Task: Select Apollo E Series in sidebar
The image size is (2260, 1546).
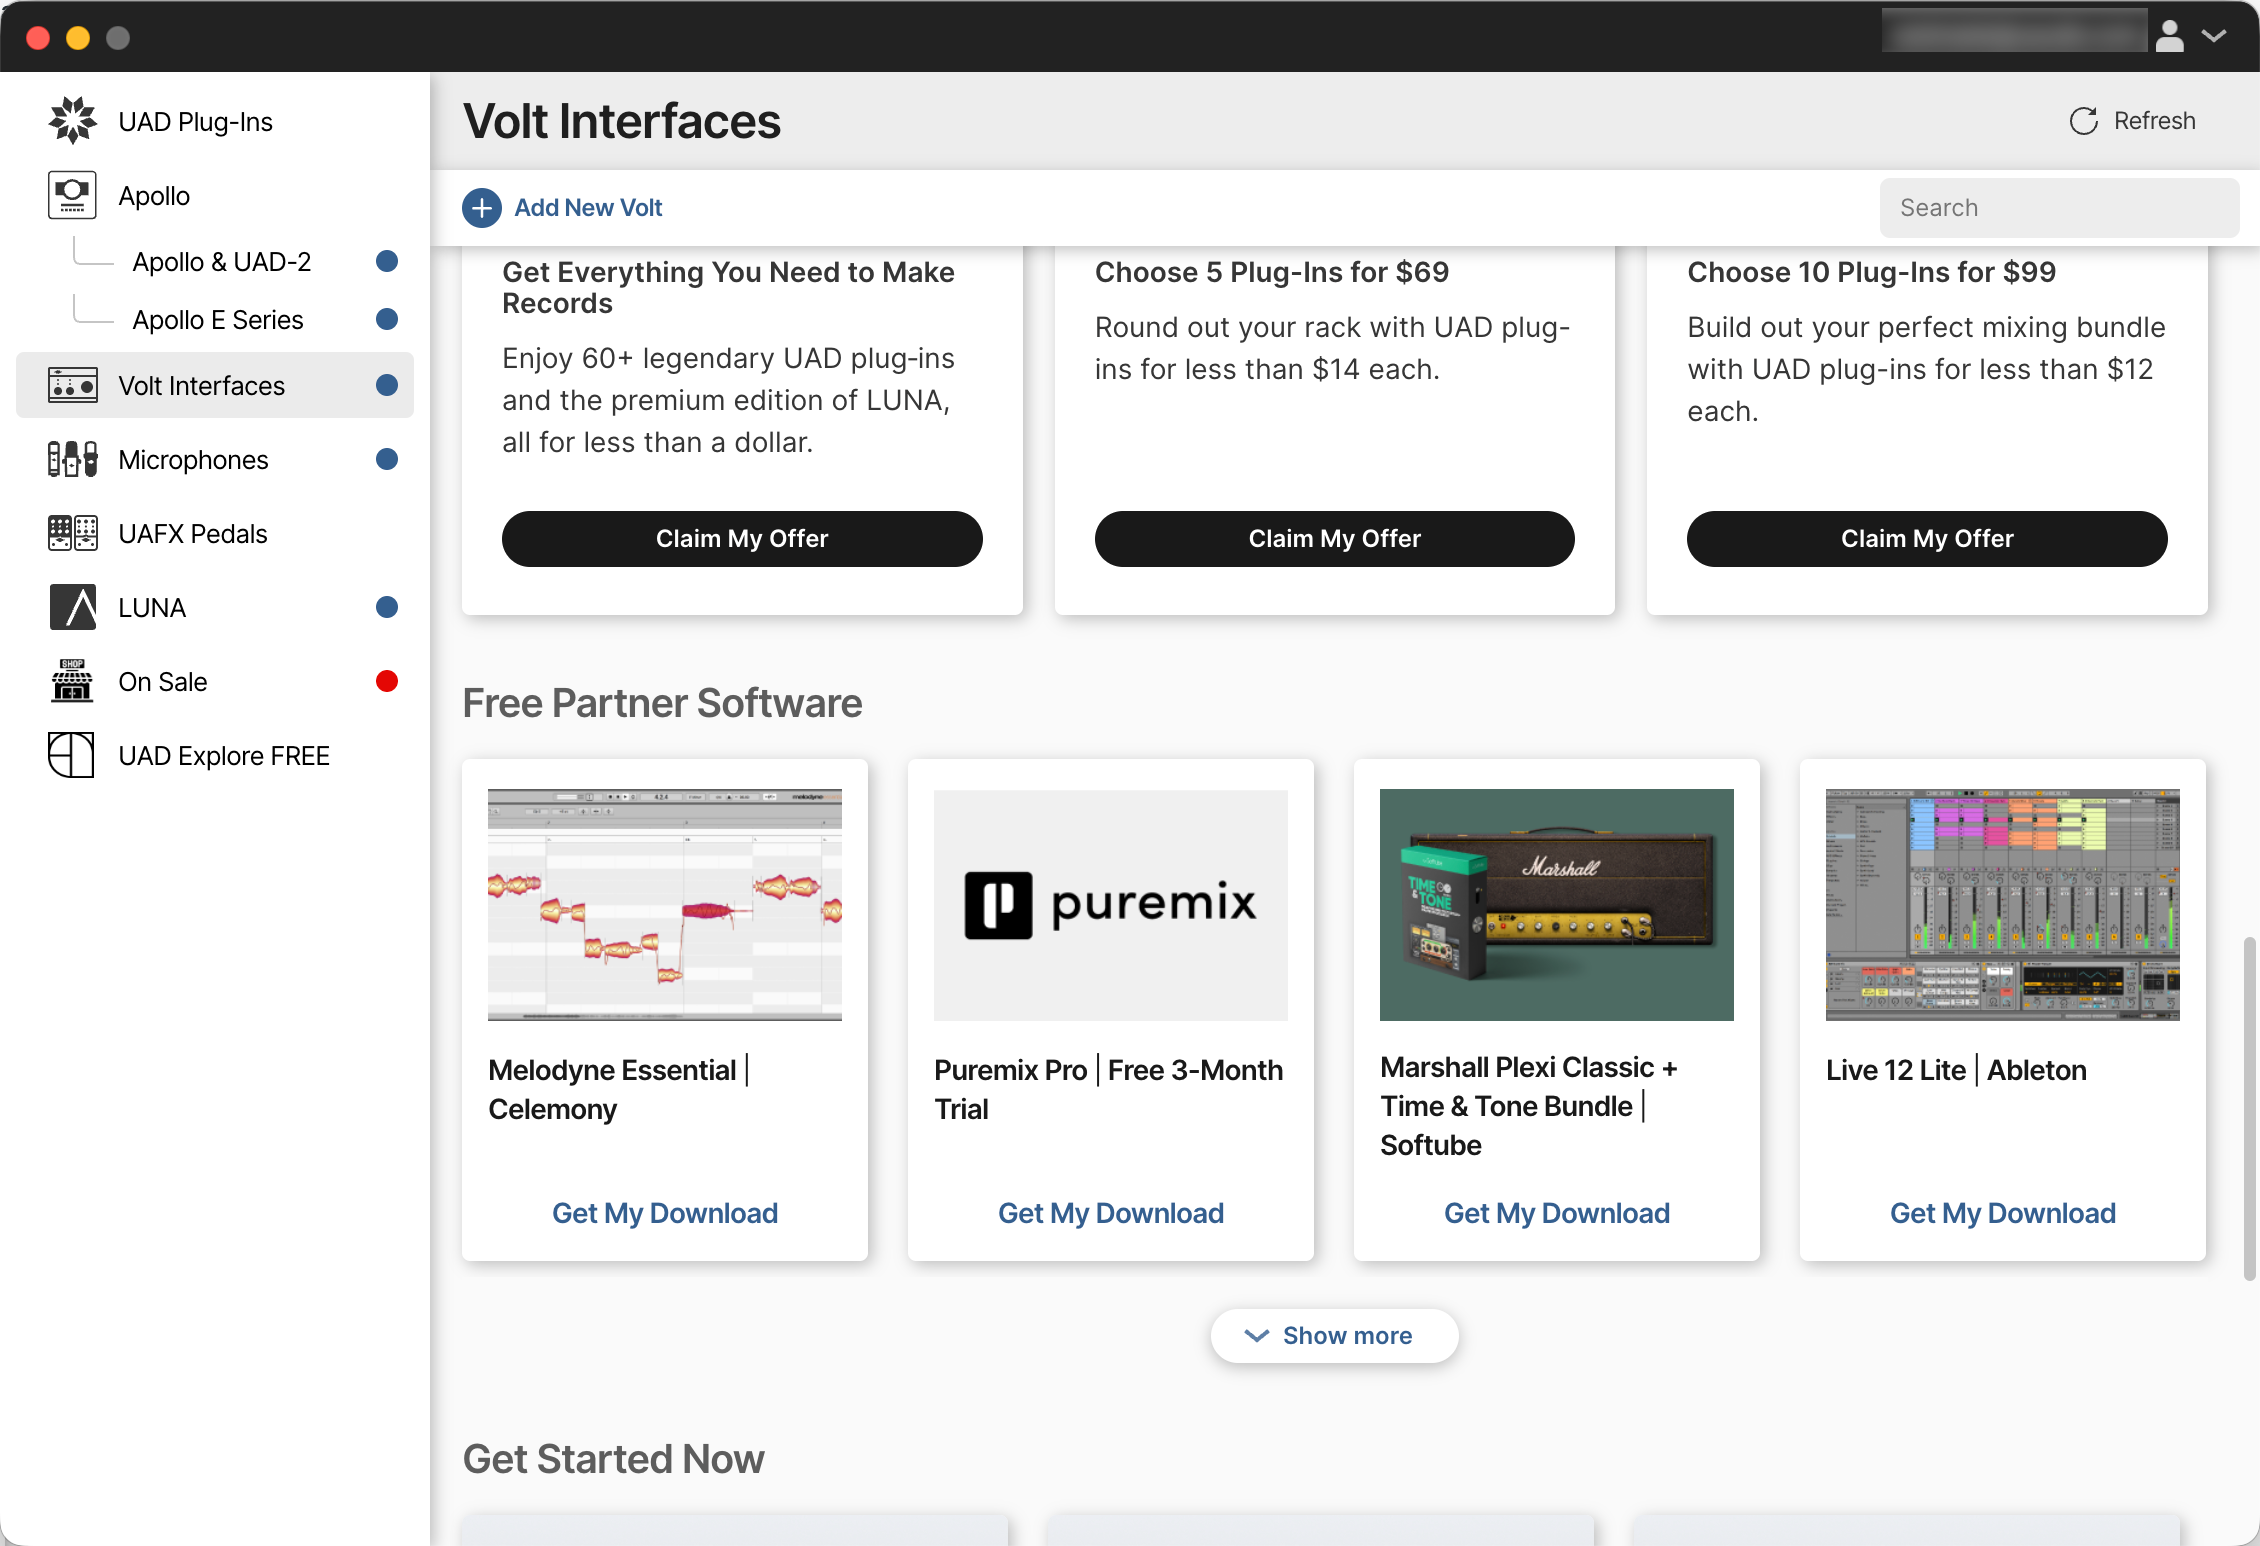Action: click(x=218, y=320)
